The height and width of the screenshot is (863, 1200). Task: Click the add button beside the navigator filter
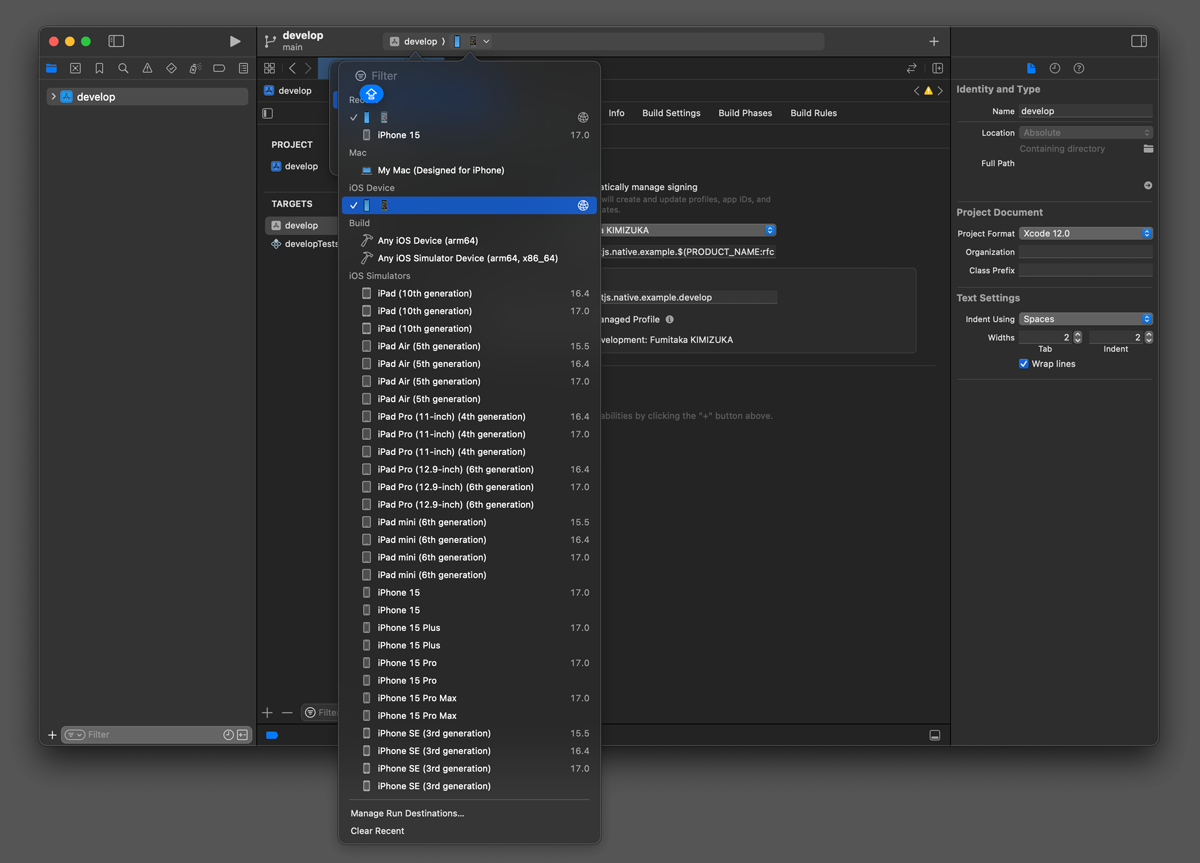tap(52, 735)
